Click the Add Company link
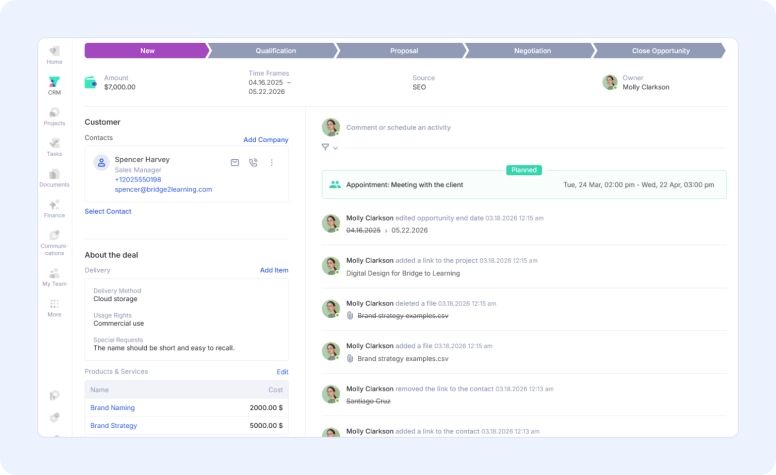The height and width of the screenshot is (475, 776). pos(266,140)
